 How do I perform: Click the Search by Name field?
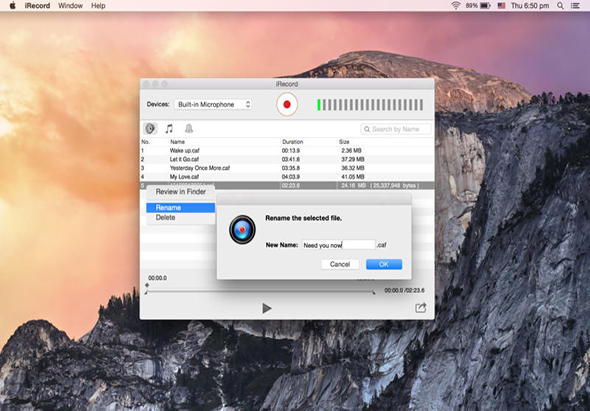click(x=396, y=129)
